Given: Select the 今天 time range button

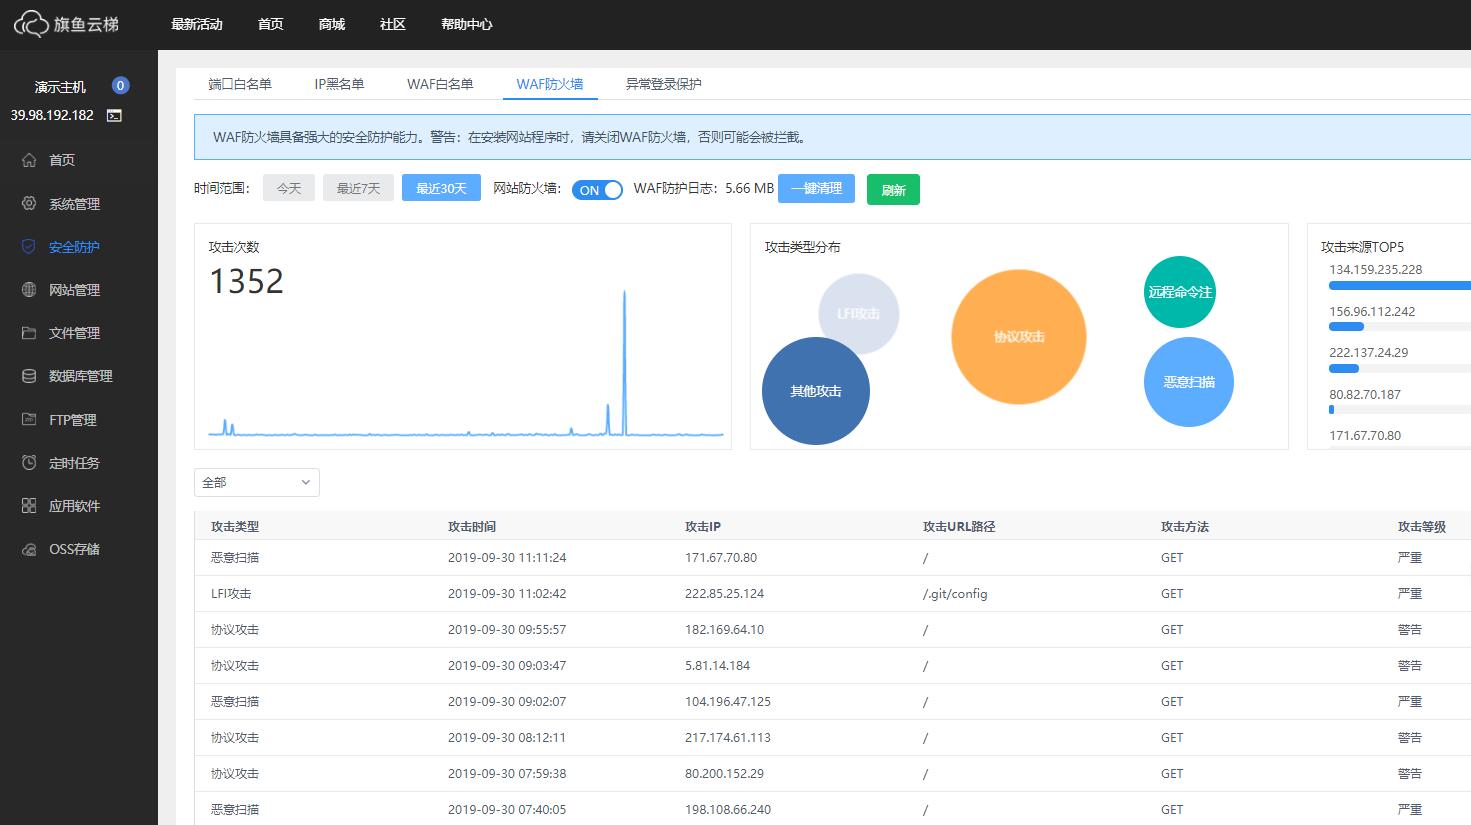Looking at the screenshot, I should [289, 188].
